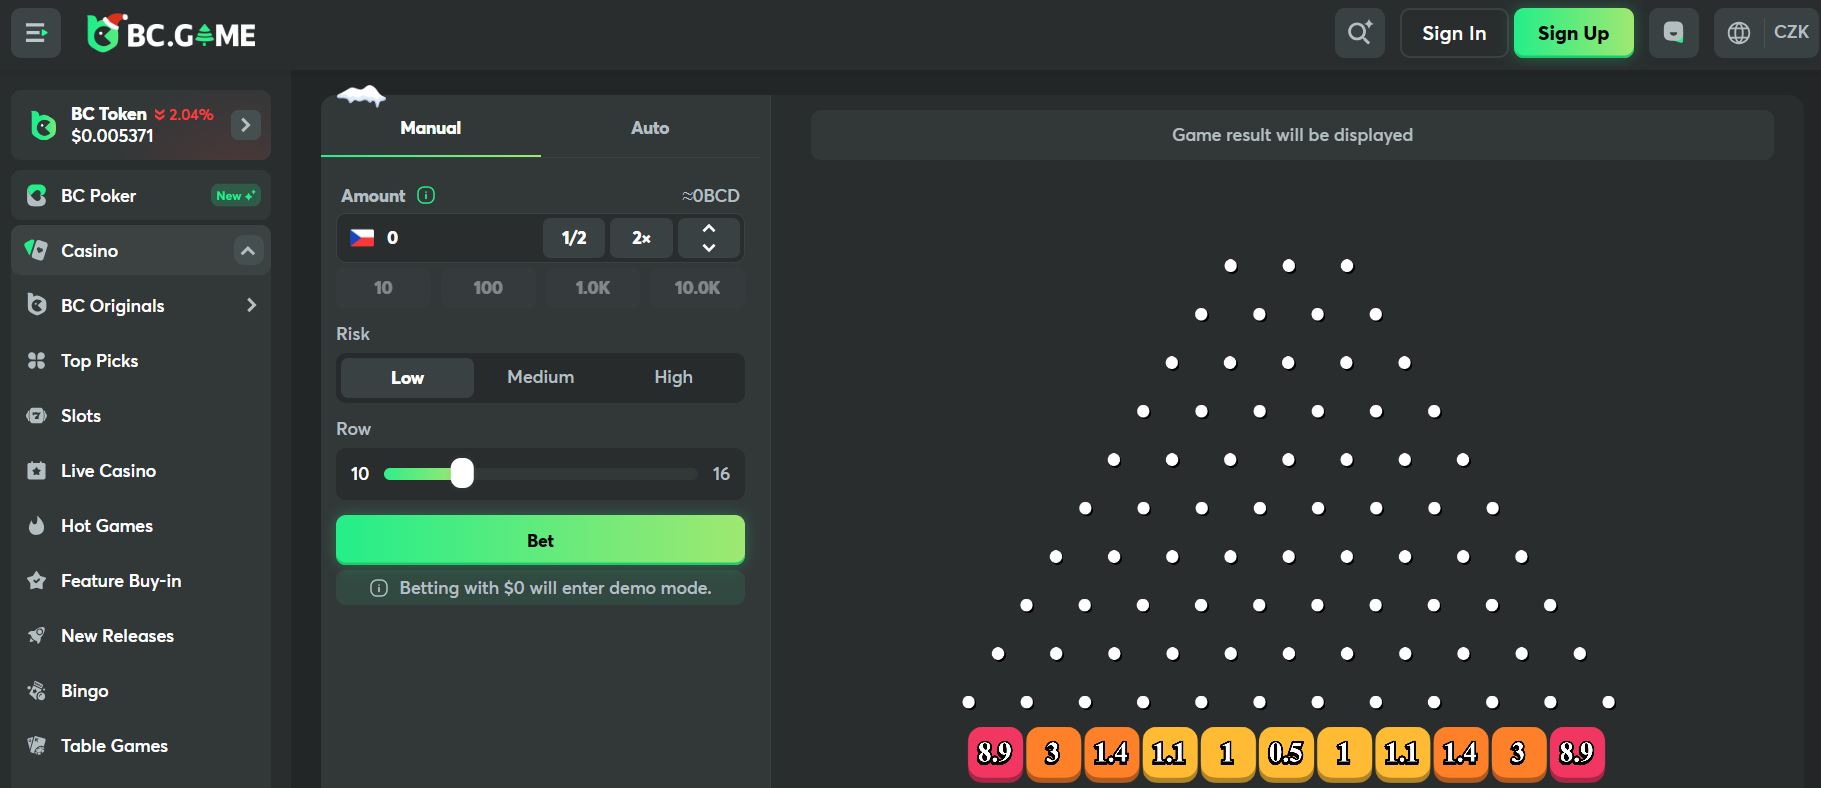Set amount using 1.0K preset
Viewport: 1821px width, 788px height.
(593, 288)
